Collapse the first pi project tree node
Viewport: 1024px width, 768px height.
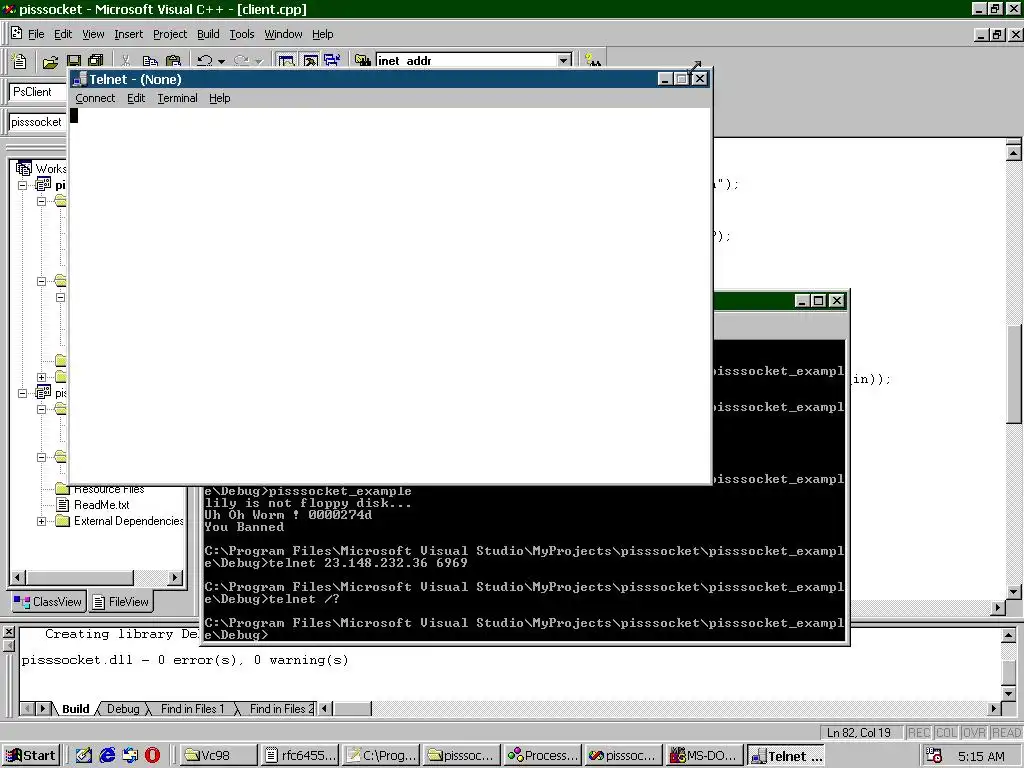tap(23, 185)
